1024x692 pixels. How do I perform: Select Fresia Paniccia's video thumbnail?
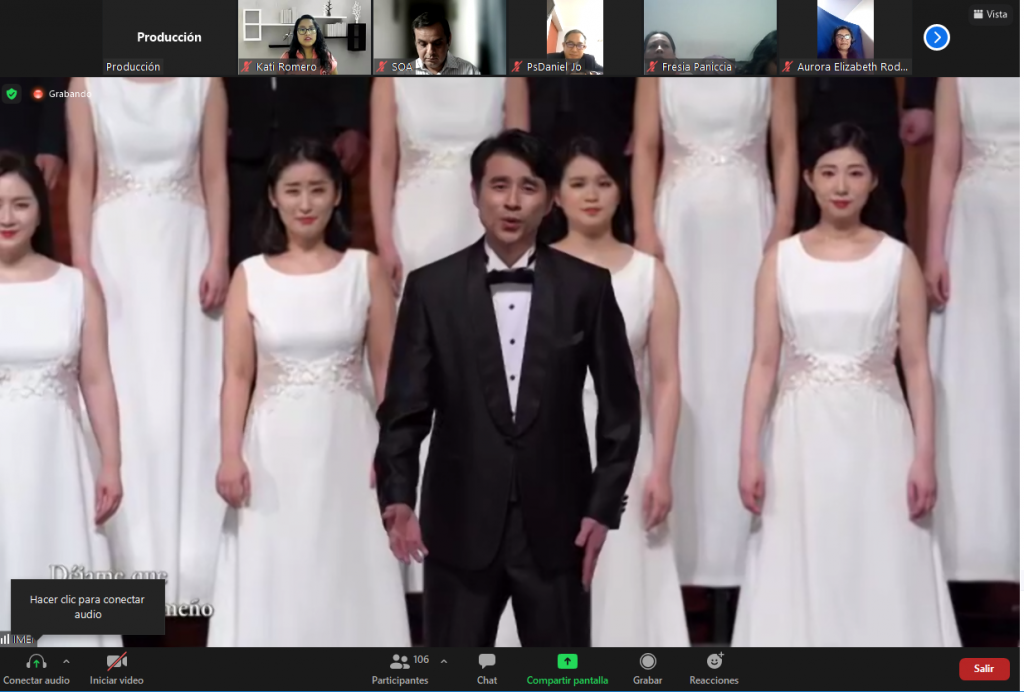711,37
